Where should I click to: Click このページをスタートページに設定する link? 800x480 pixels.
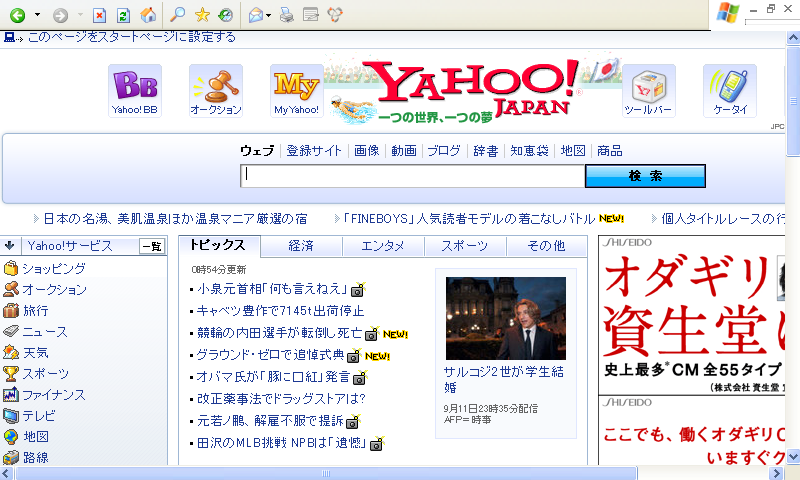(132, 37)
